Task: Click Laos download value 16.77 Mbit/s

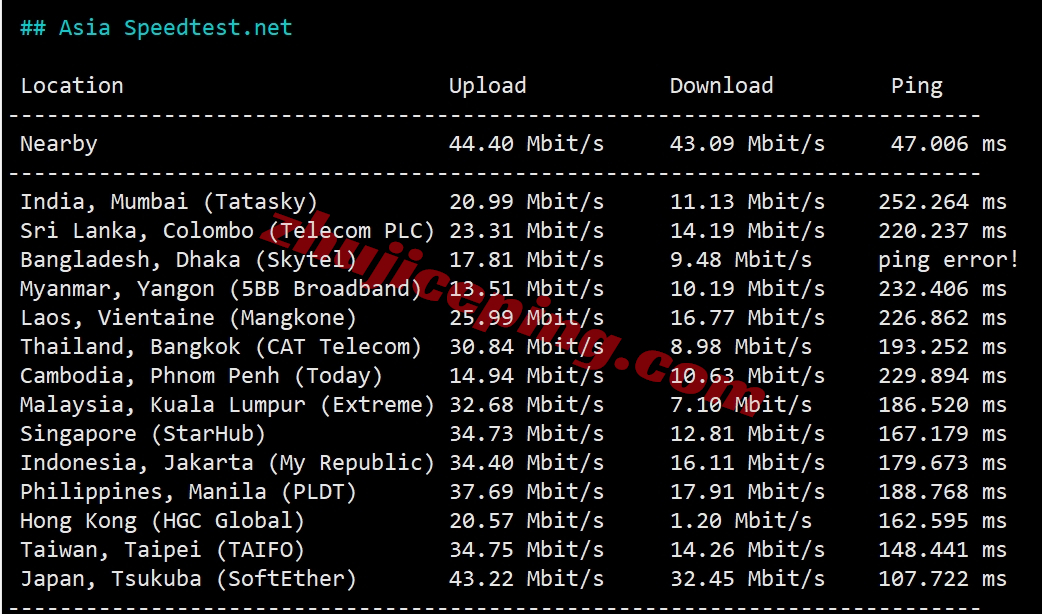Action: click(747, 318)
